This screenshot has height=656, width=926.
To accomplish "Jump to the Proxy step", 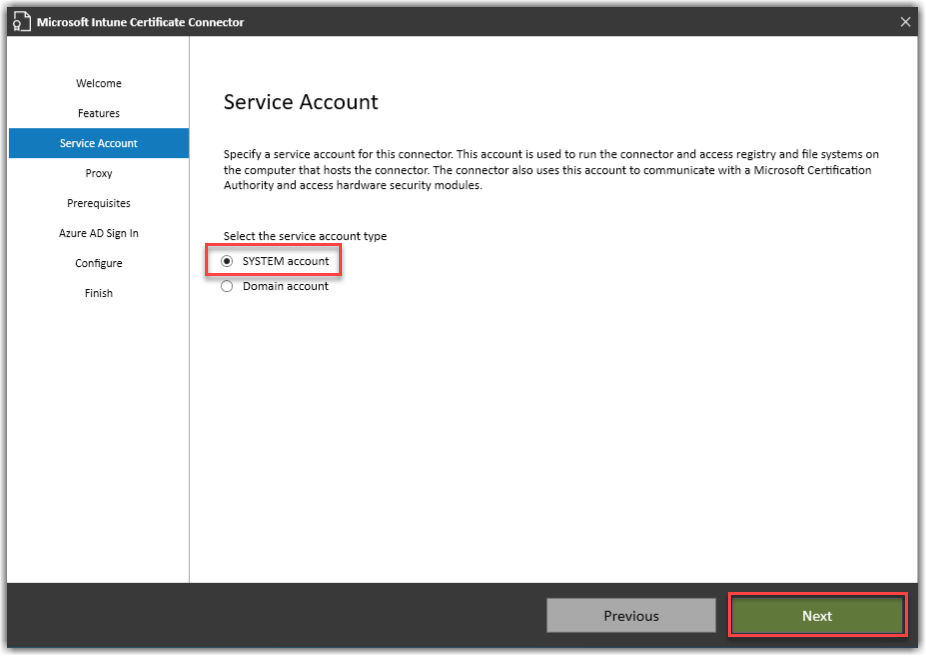I will click(99, 174).
